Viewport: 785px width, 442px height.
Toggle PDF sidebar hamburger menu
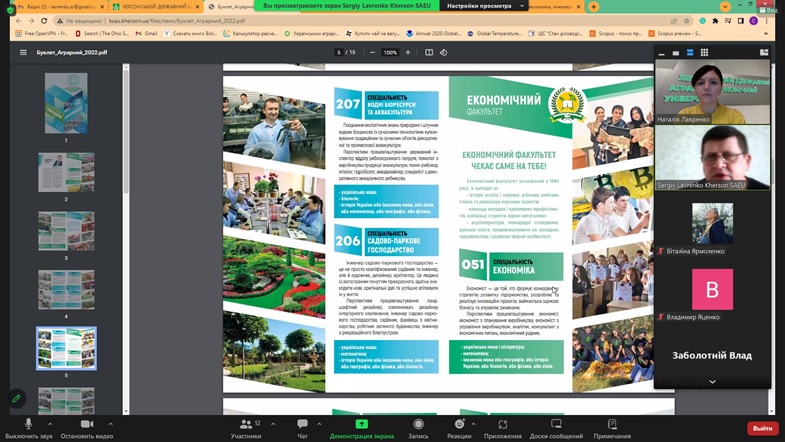[23, 52]
